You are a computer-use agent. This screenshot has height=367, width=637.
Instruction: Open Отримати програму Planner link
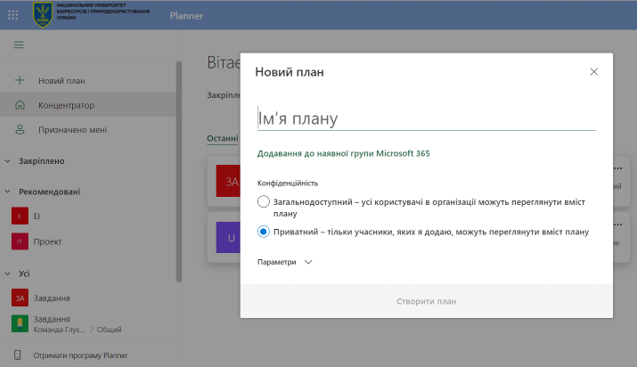80,355
